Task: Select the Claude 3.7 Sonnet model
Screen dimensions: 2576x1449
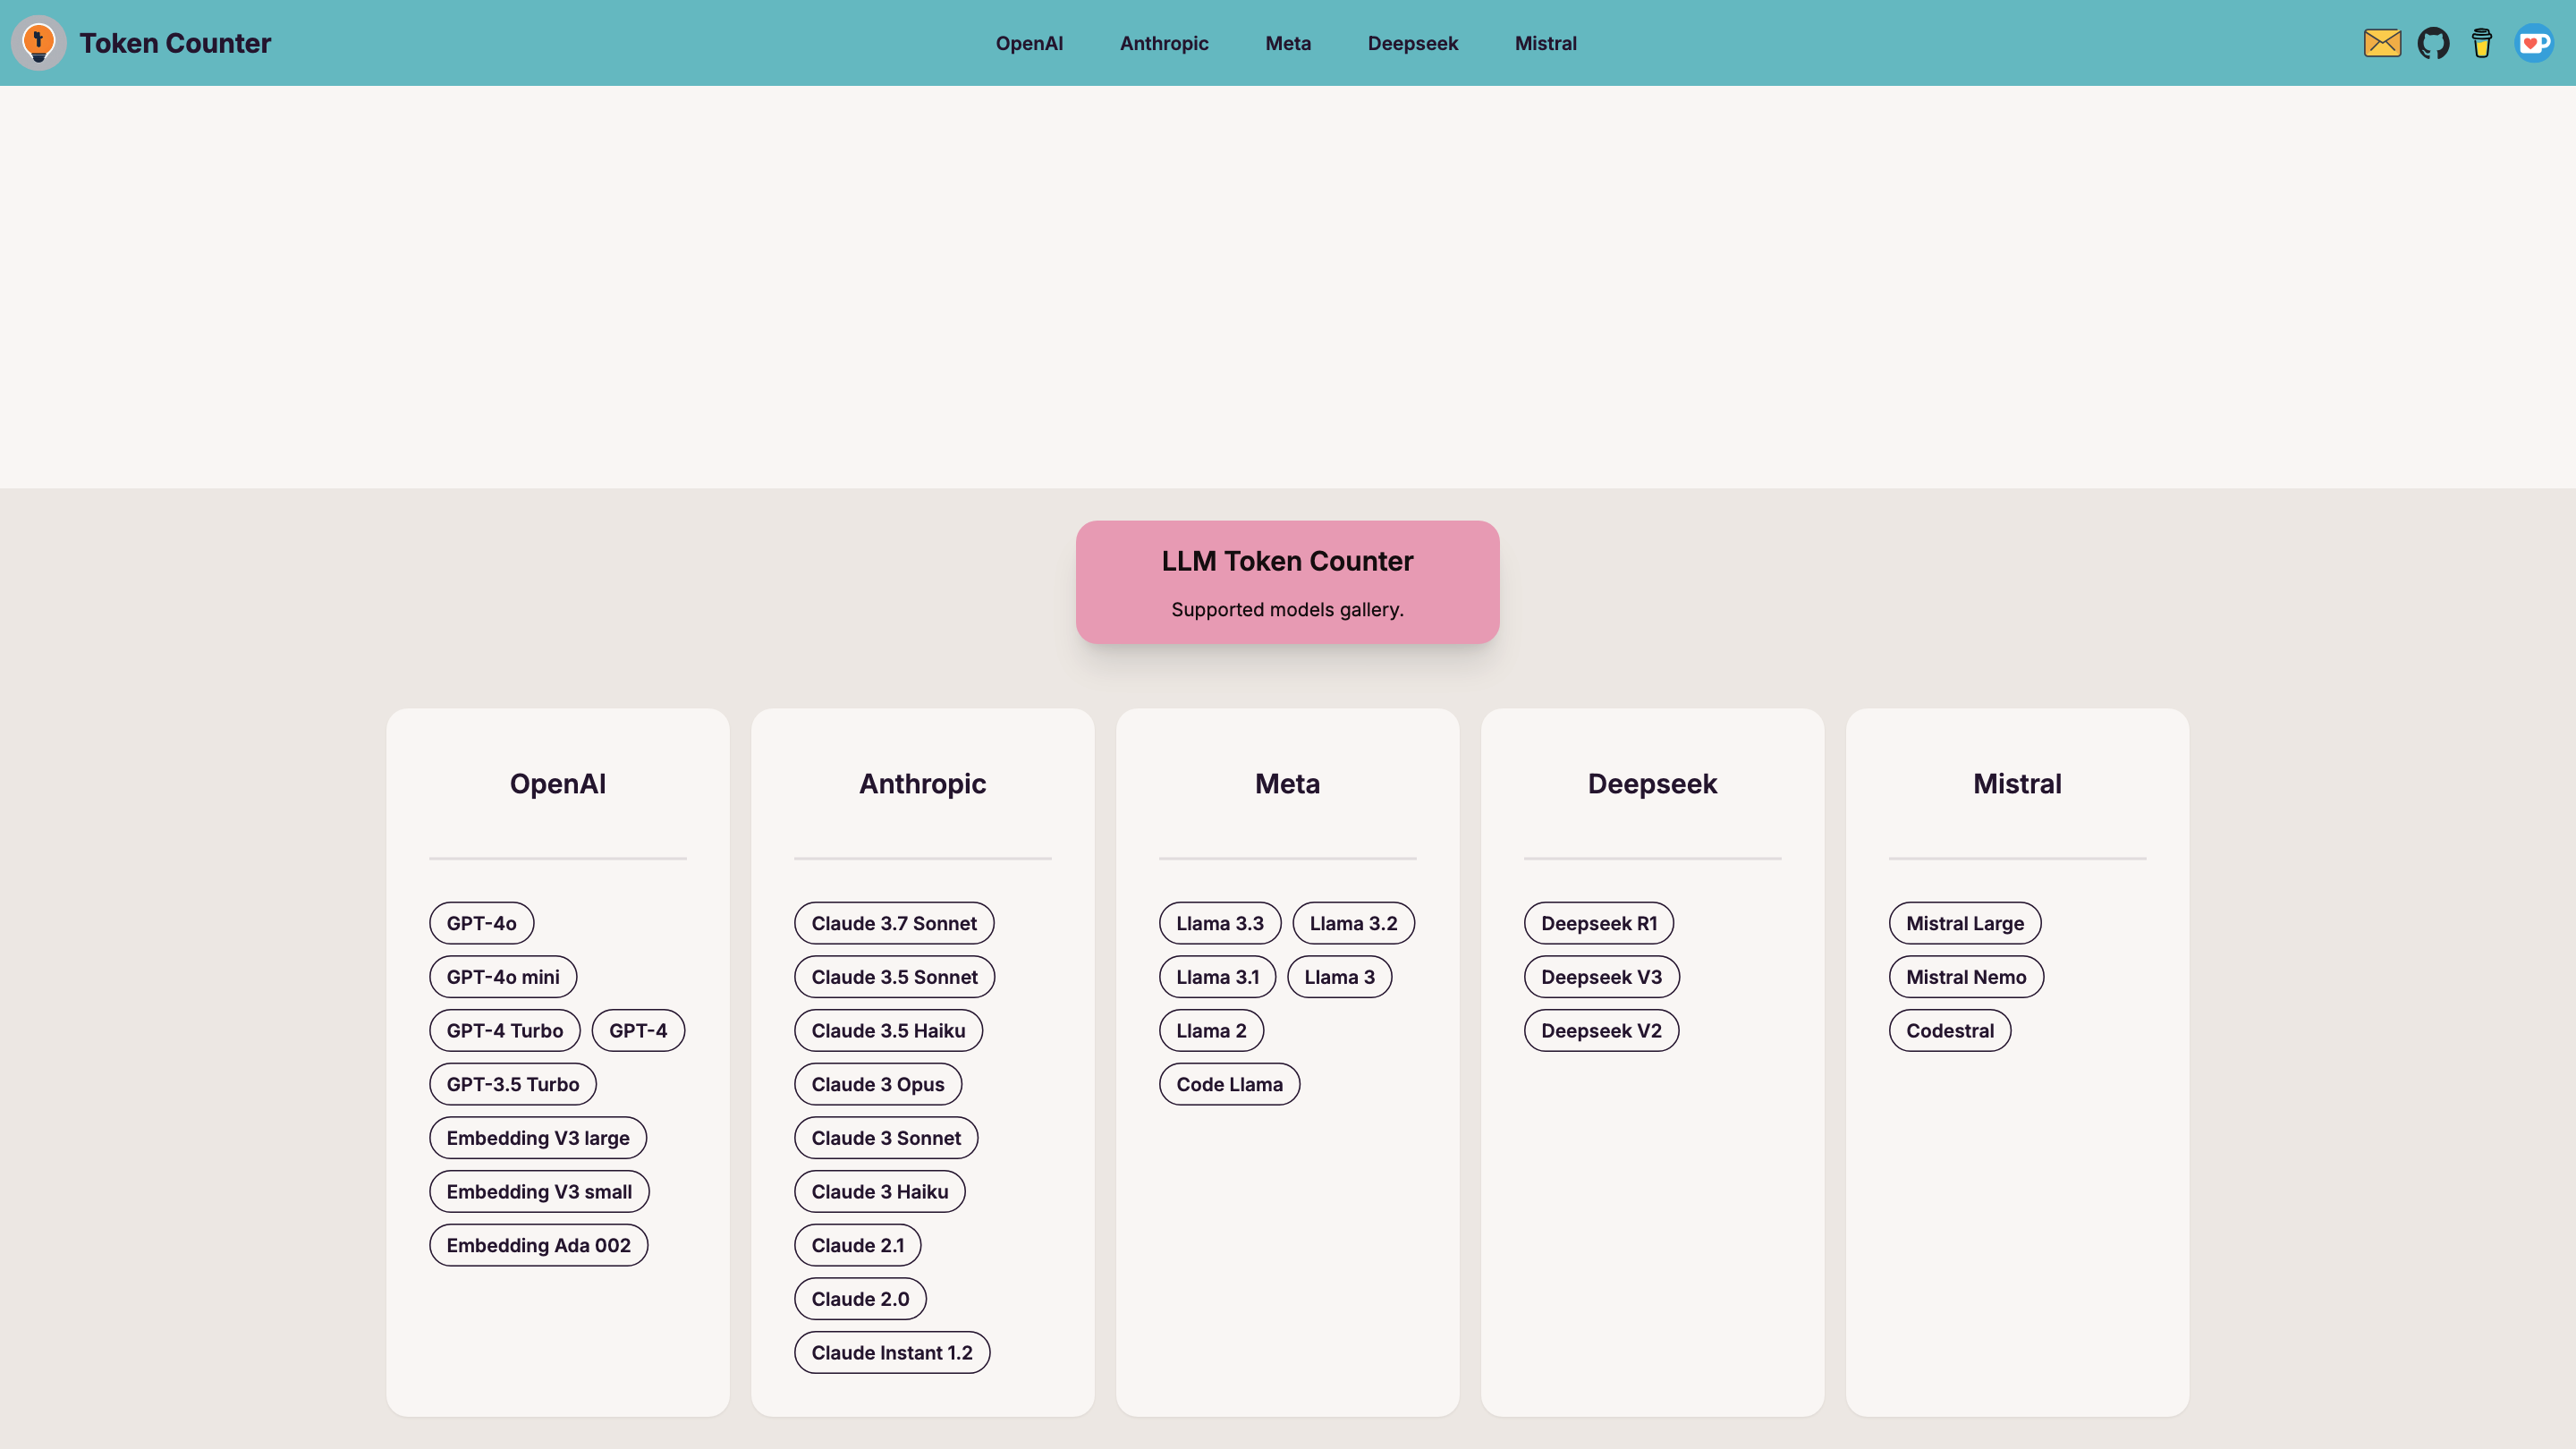Action: click(893, 923)
